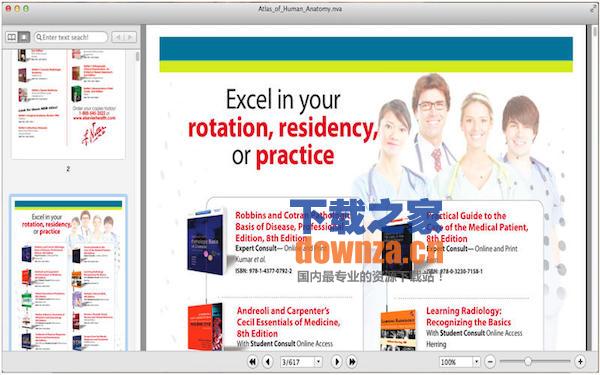Image resolution: width=600 pixels, height=375 pixels.
Task: Click the green zoom window button
Action: [26, 8]
